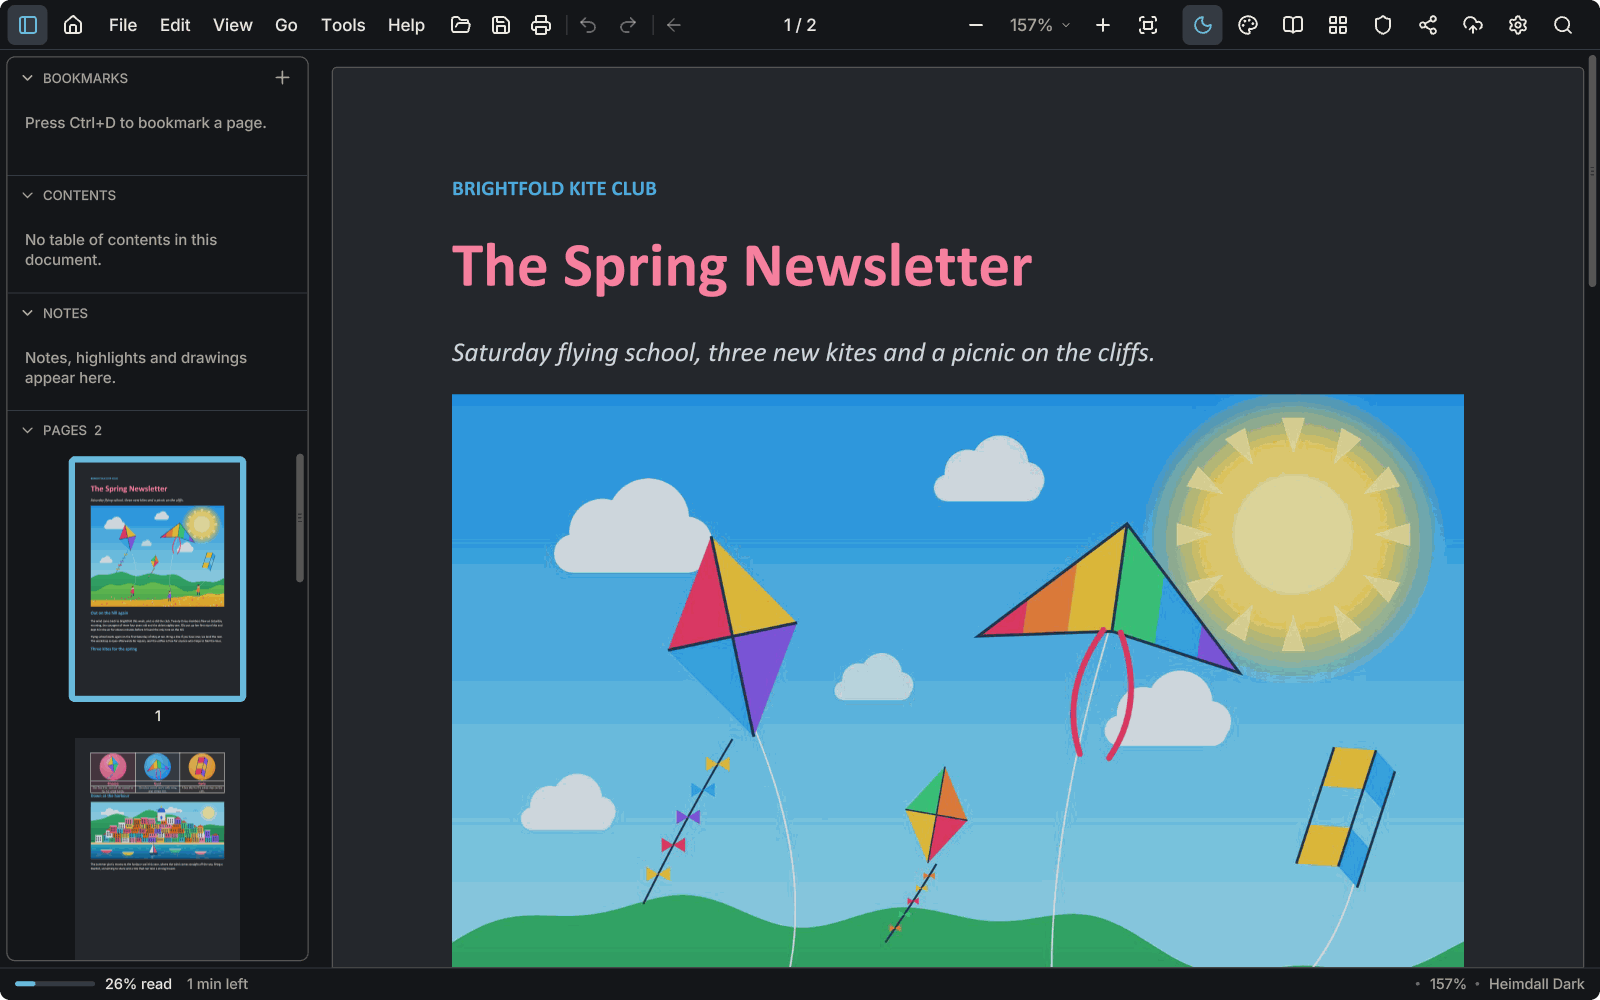Redo the last action

[628, 25]
